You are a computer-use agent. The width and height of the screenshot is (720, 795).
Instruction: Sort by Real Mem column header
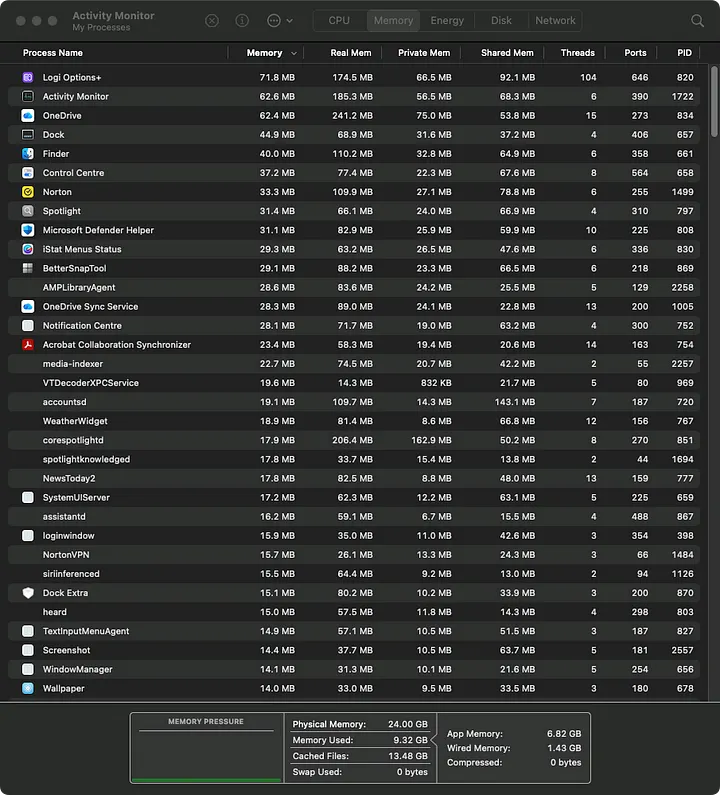point(351,53)
